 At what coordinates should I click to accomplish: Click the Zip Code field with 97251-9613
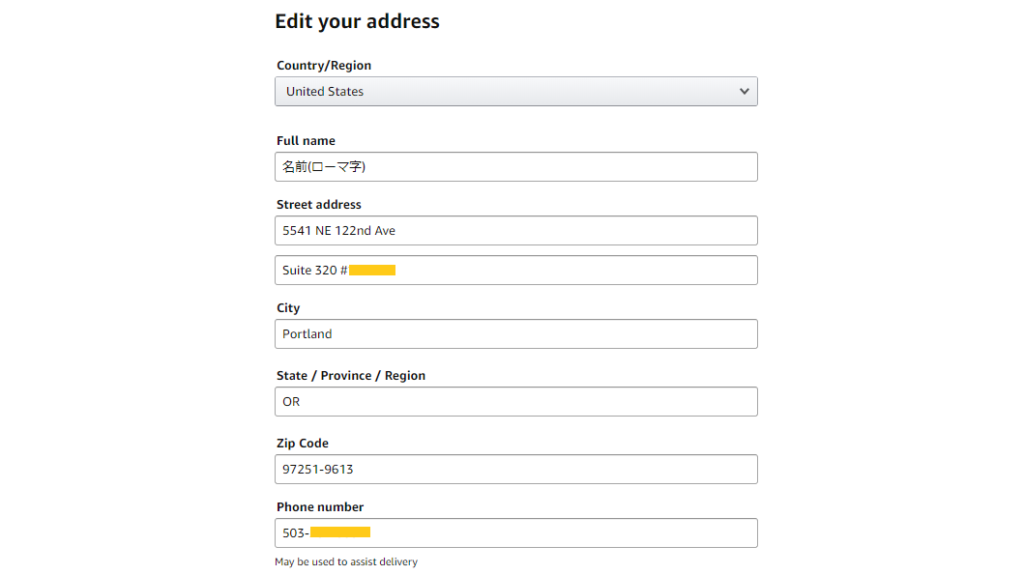tap(515, 469)
